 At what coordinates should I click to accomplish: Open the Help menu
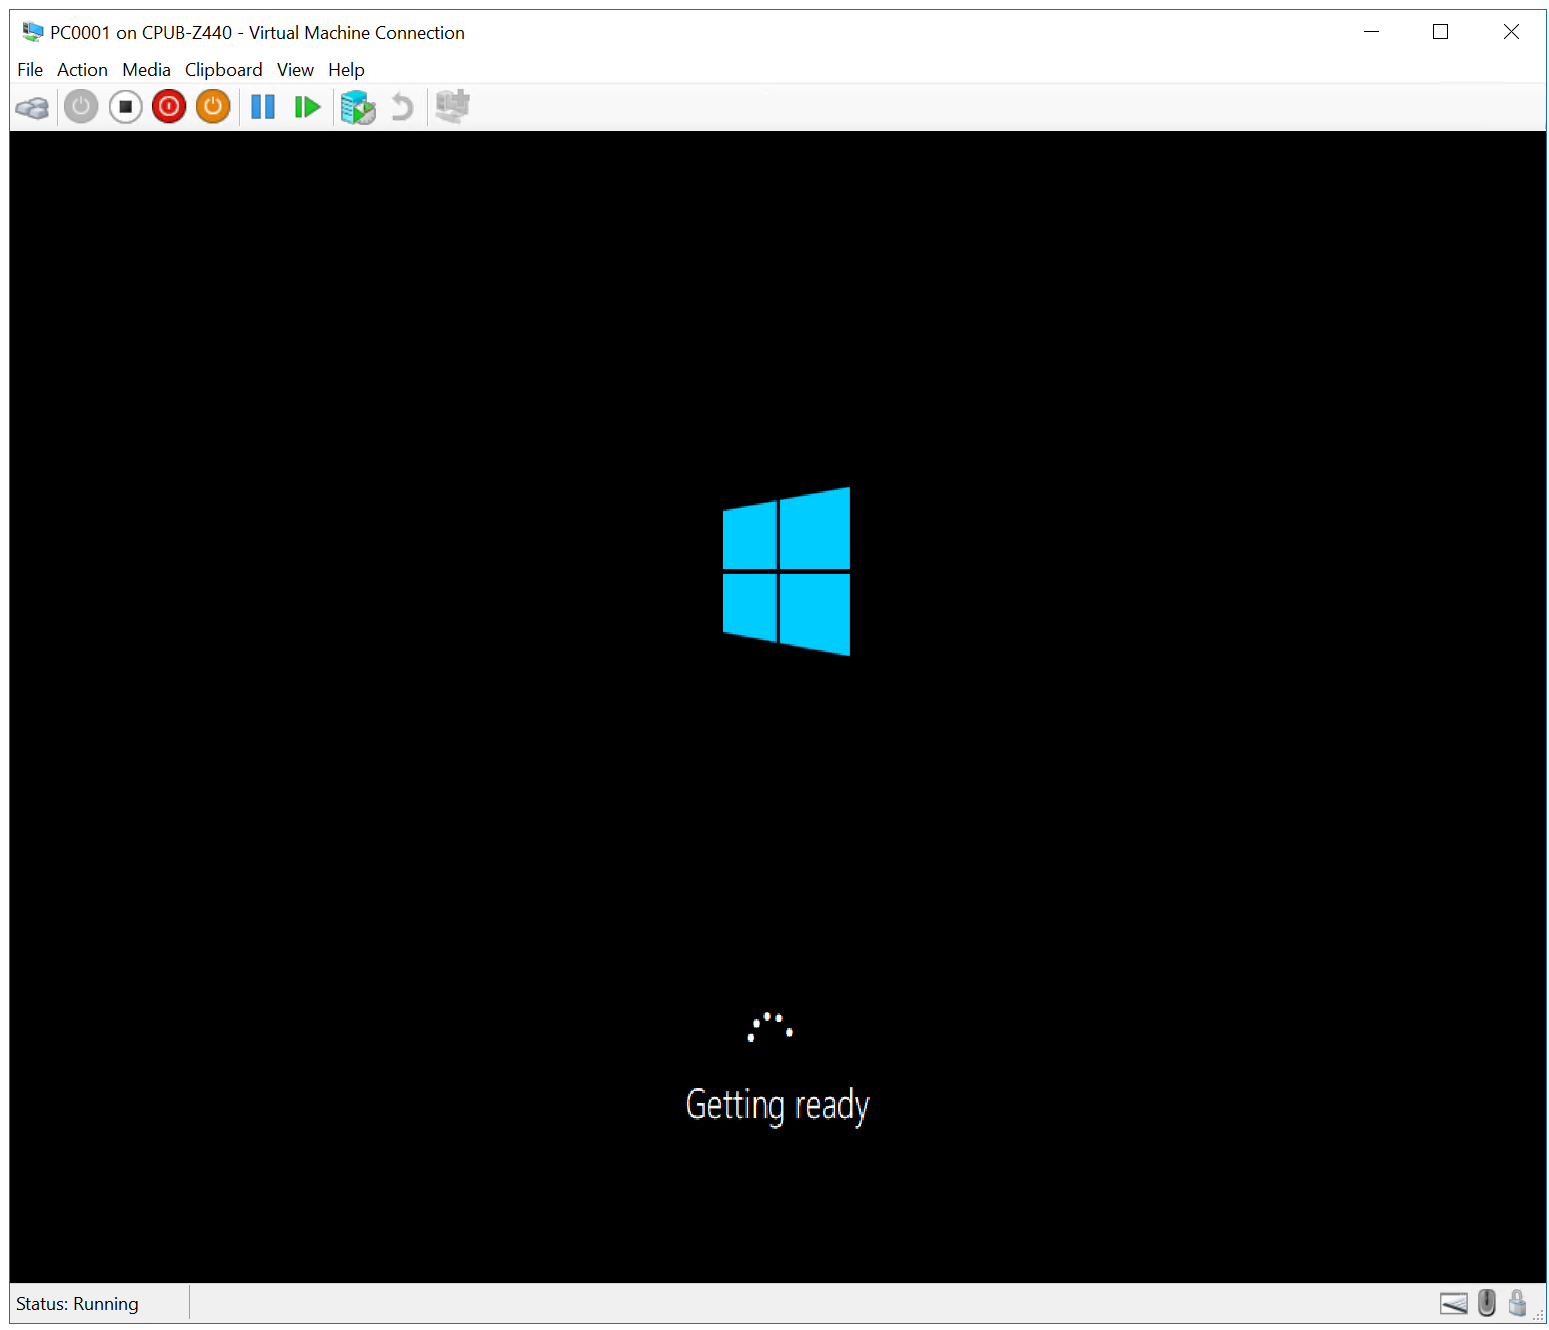tap(346, 69)
